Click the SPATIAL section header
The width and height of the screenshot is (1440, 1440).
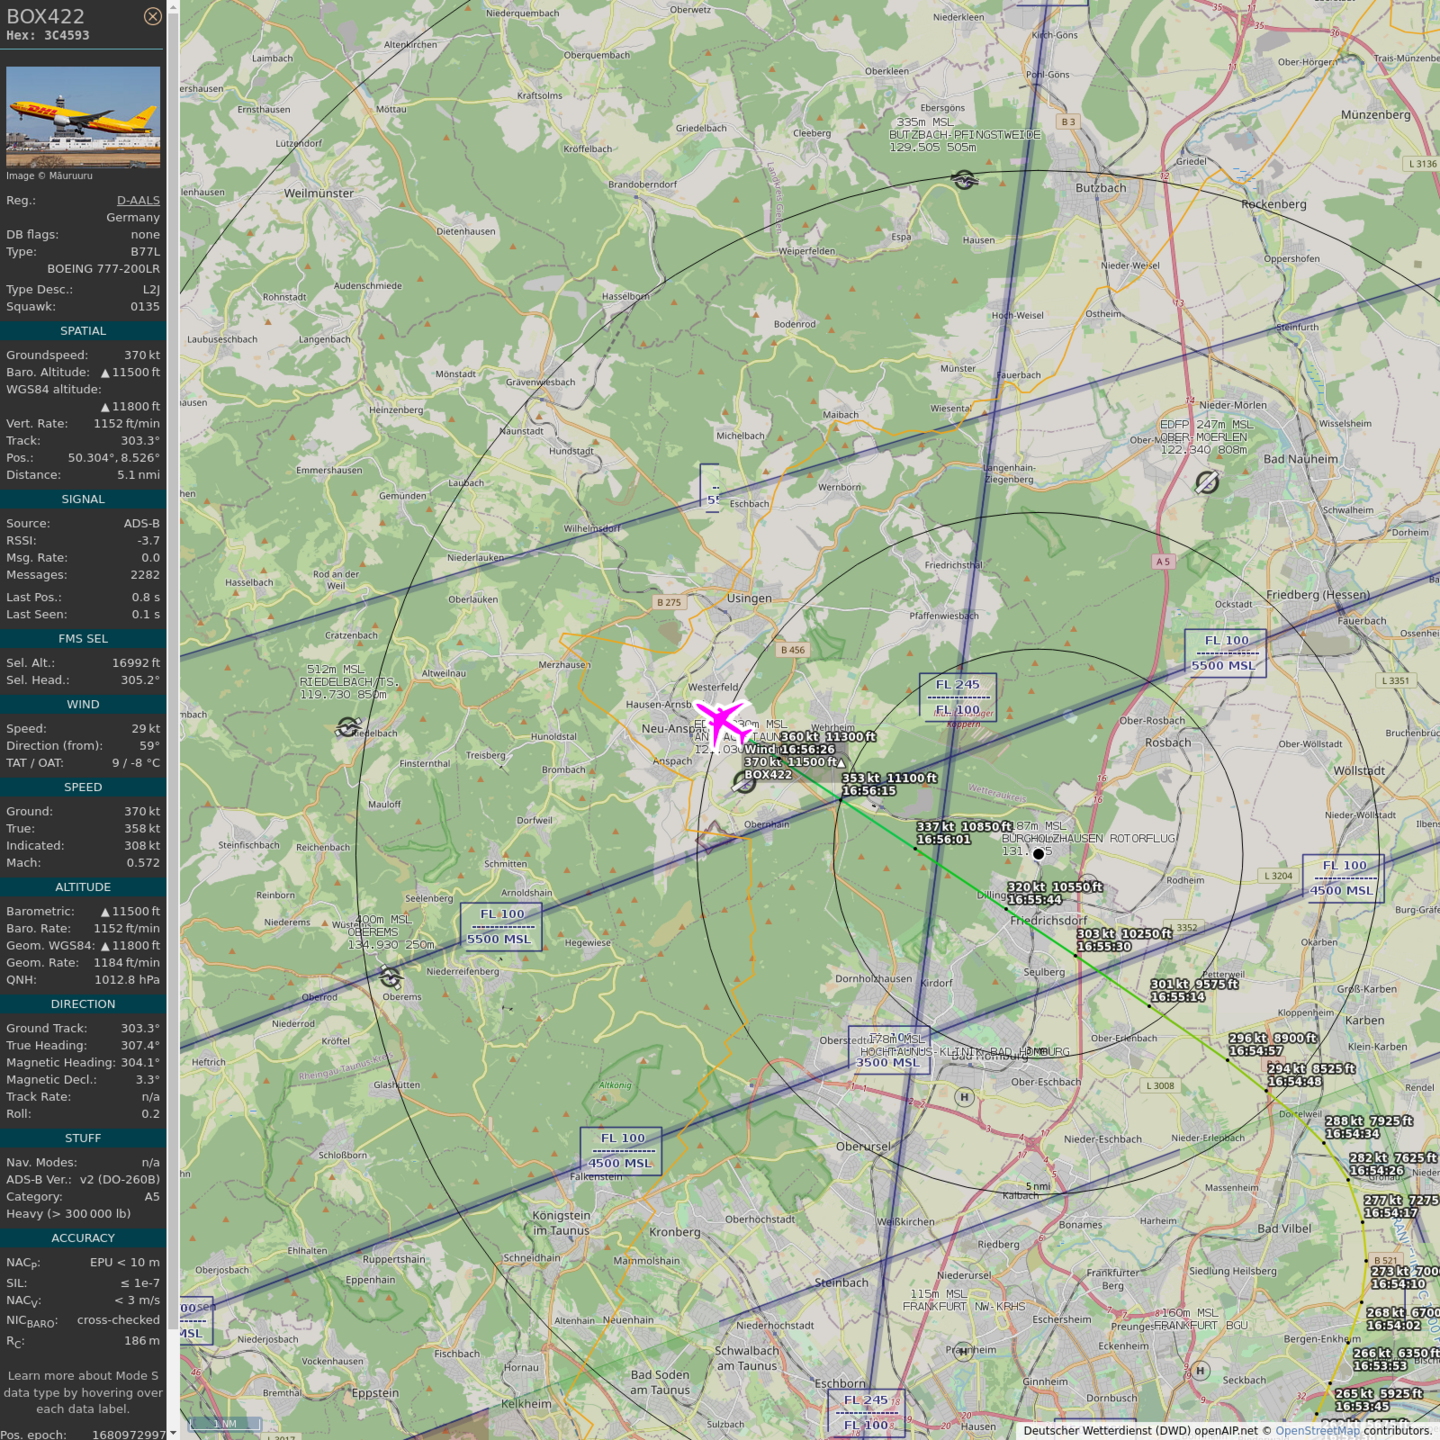[83, 331]
